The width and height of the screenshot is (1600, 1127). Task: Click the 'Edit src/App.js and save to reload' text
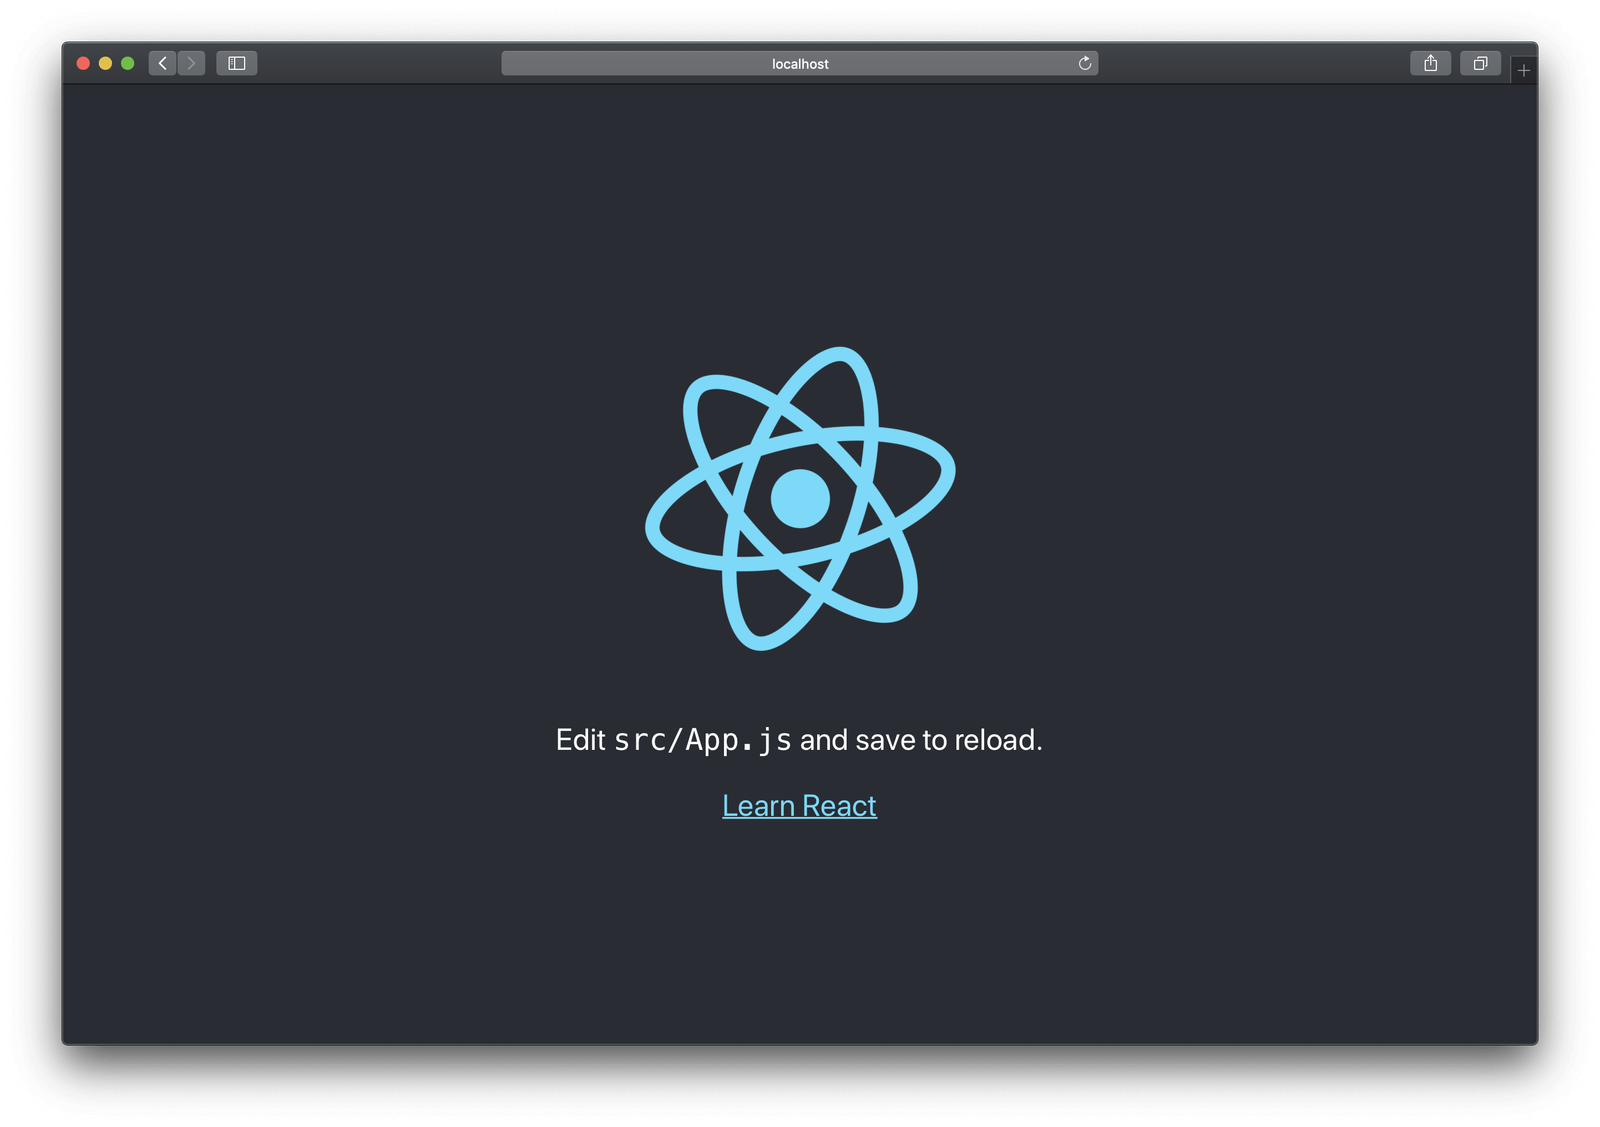pos(800,740)
